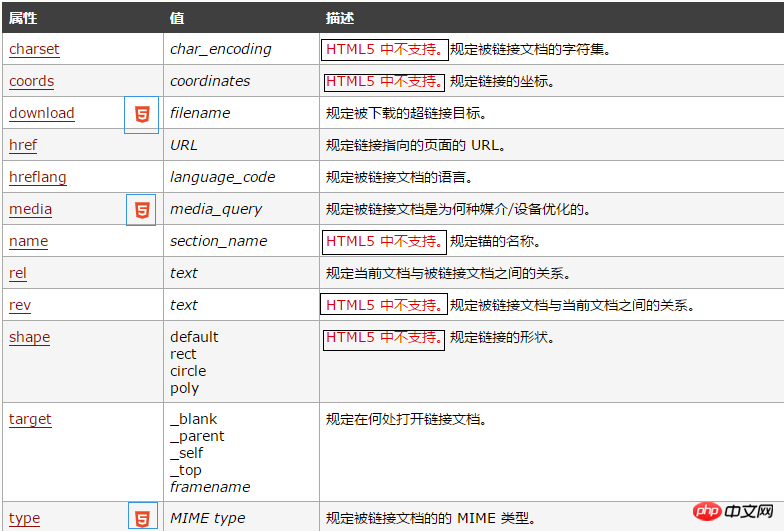The height and width of the screenshot is (531, 784).
Task: Click the 属性 column header
Action: [x=23, y=18]
